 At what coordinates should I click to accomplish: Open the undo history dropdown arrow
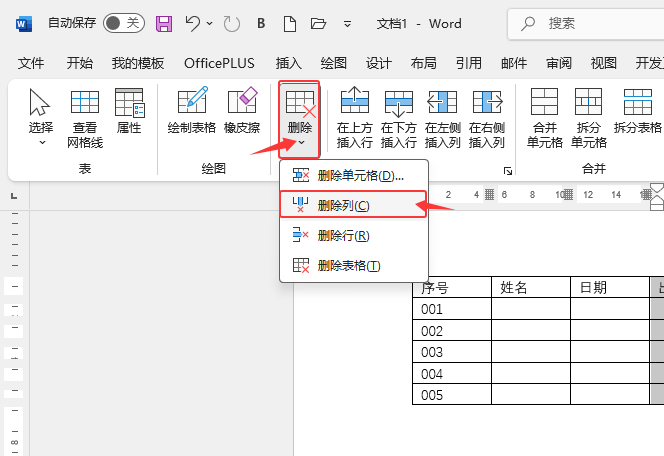click(x=210, y=24)
